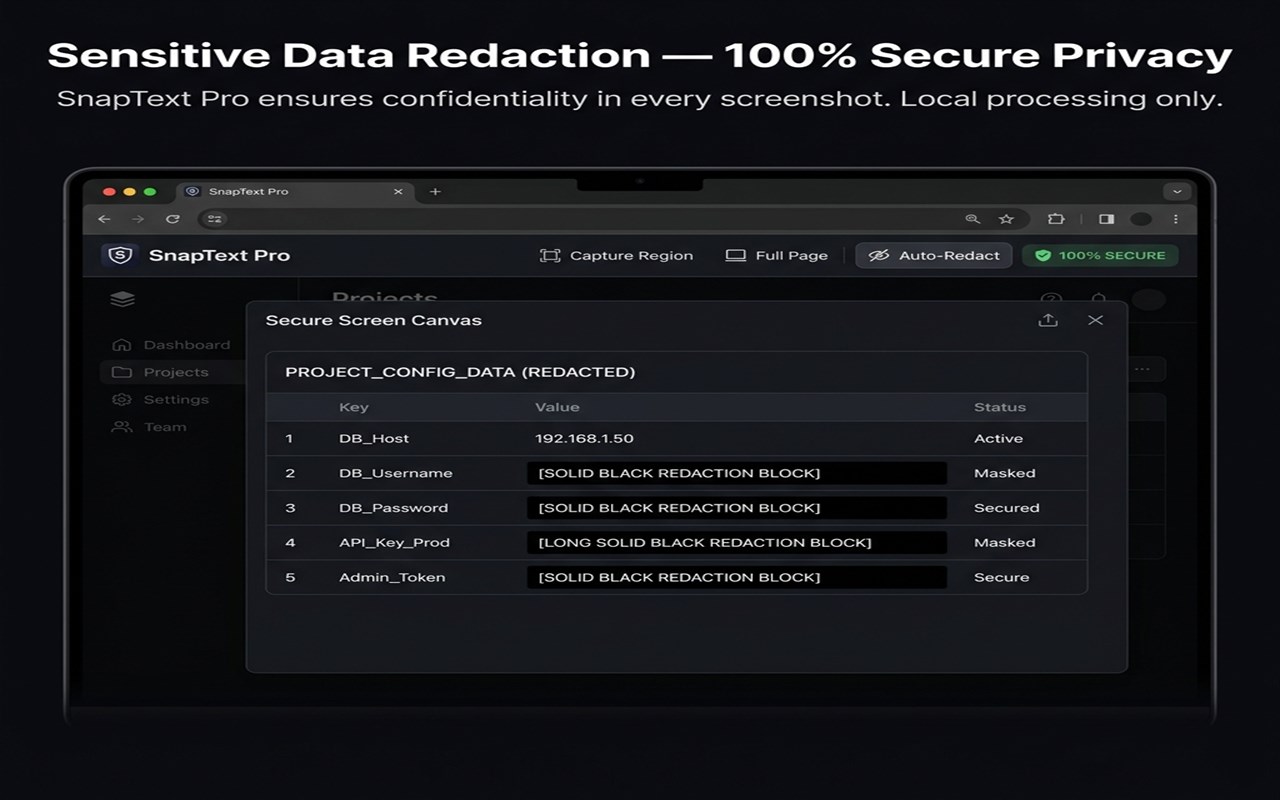Click the 192.168.1.50 value
This screenshot has width=1280, height=800.
pos(585,438)
